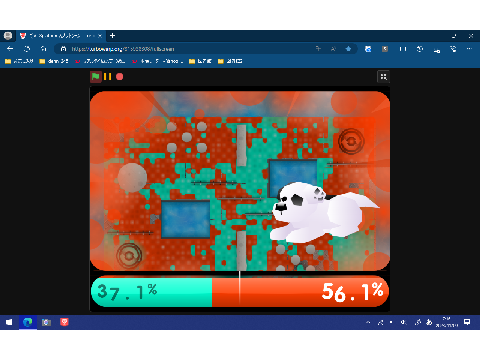Image resolution: width=480 pixels, height=360 pixels.
Task: Go back to the previous page
Action: 10,49
